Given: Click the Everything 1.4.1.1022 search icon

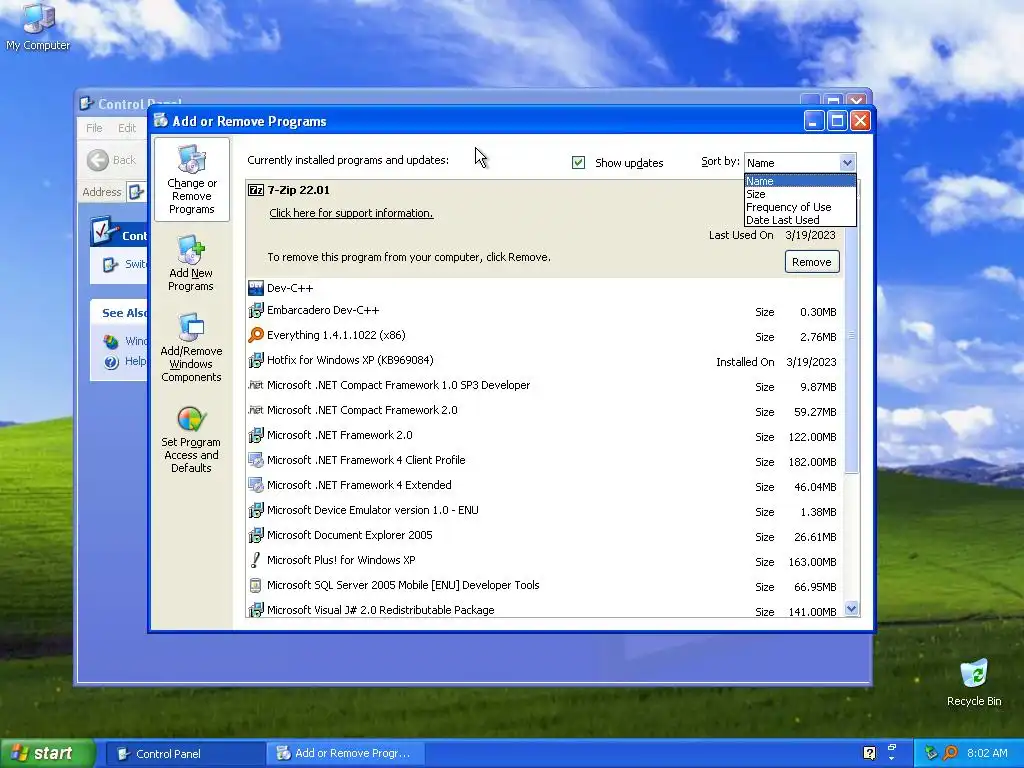Looking at the screenshot, I should (x=256, y=335).
